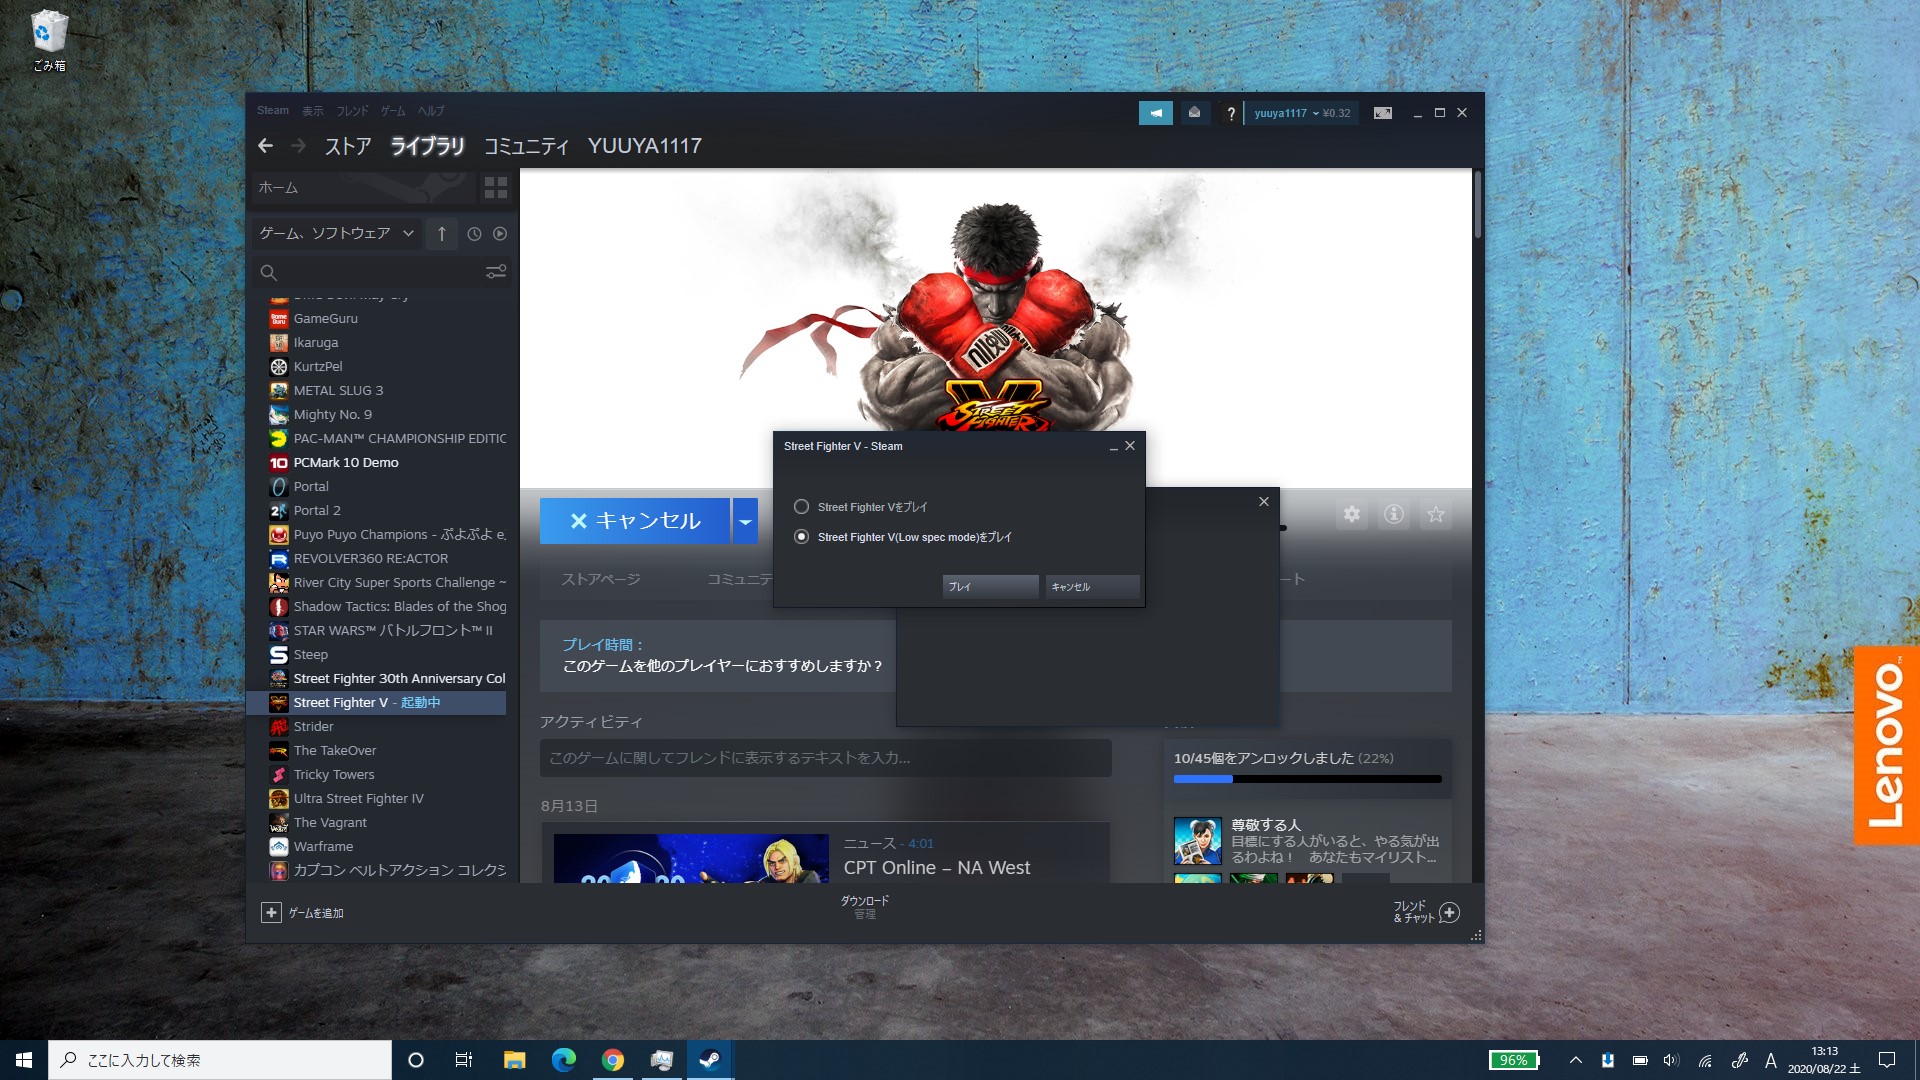The image size is (1920, 1080).
Task: Click キャンセル button in launch dialog
Action: point(1092,586)
